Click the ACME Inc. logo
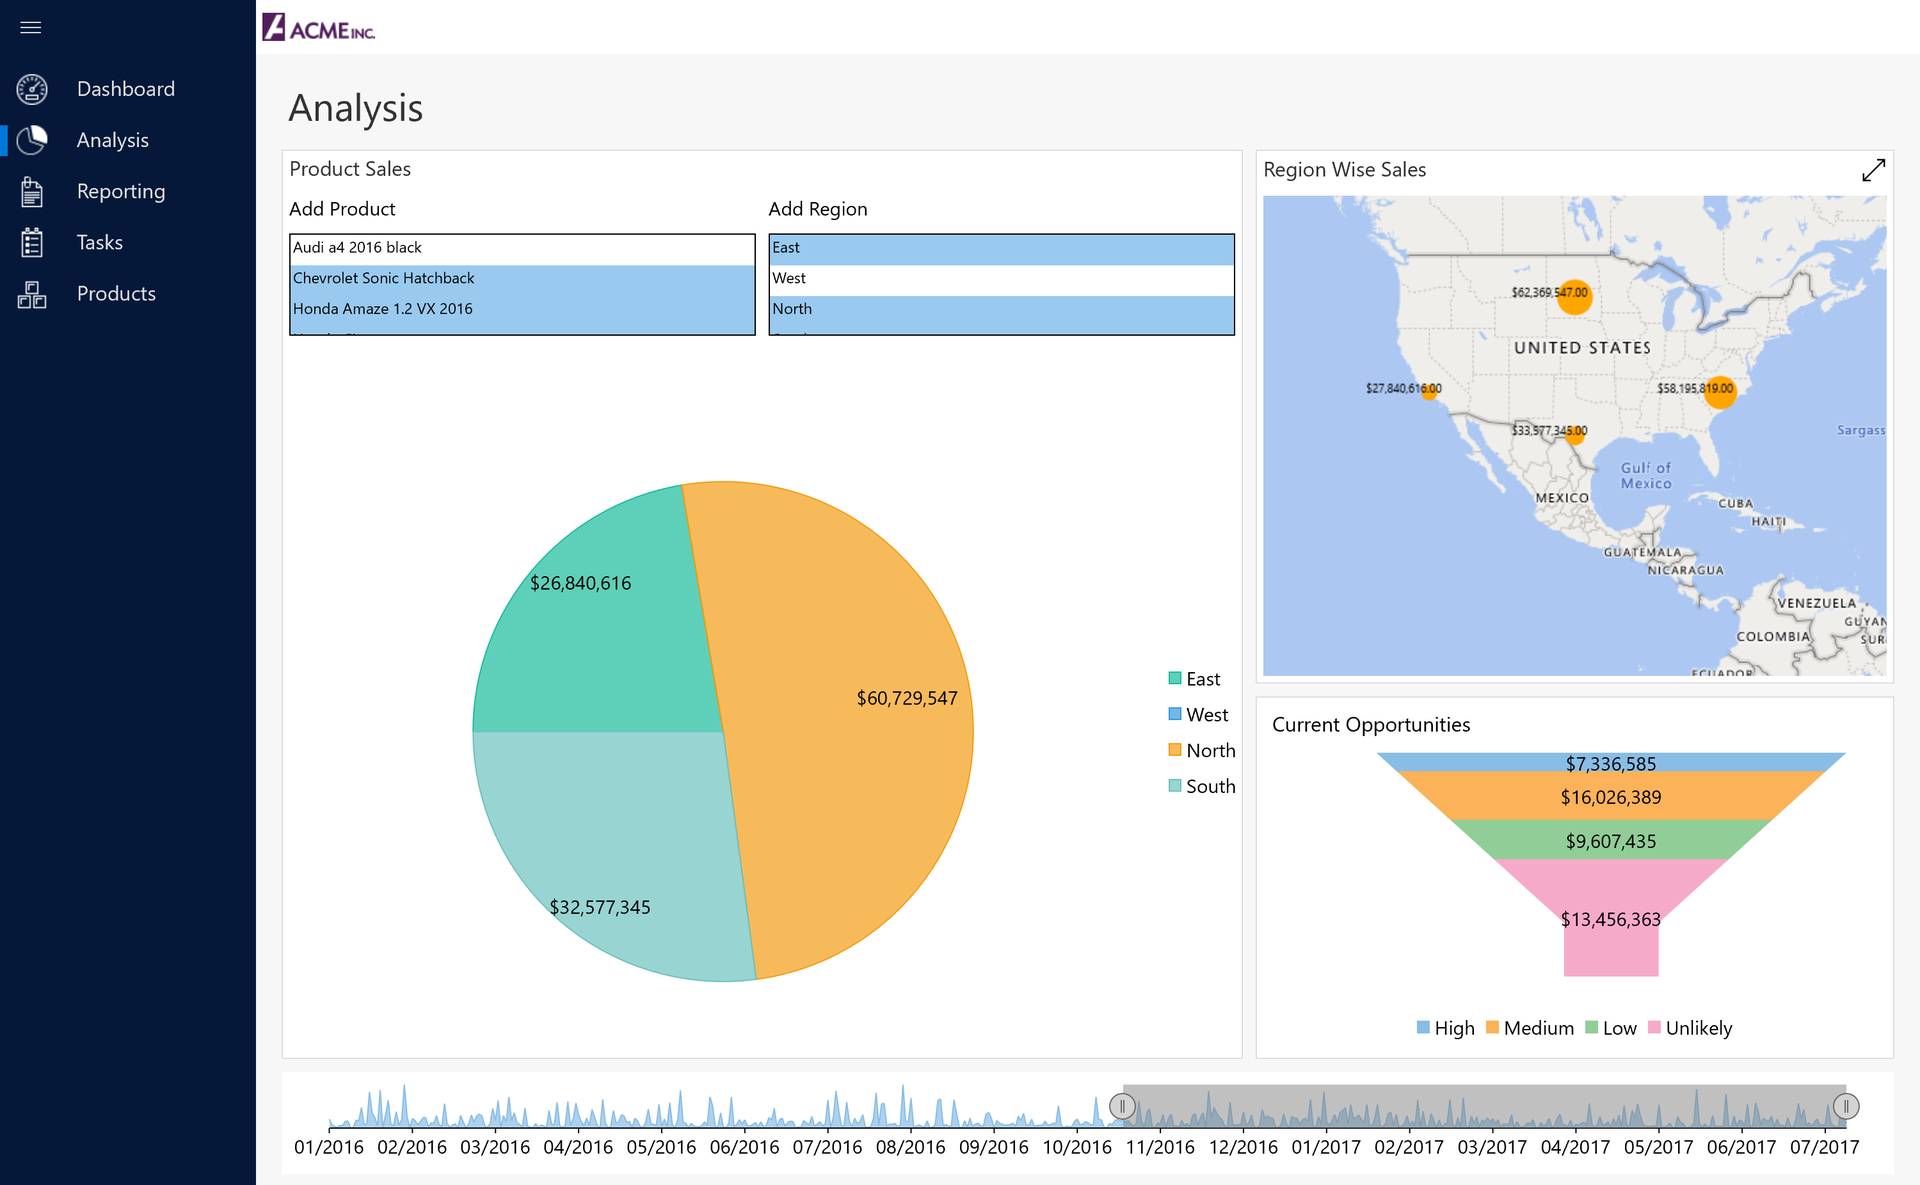Image resolution: width=1920 pixels, height=1185 pixels. (x=319, y=28)
